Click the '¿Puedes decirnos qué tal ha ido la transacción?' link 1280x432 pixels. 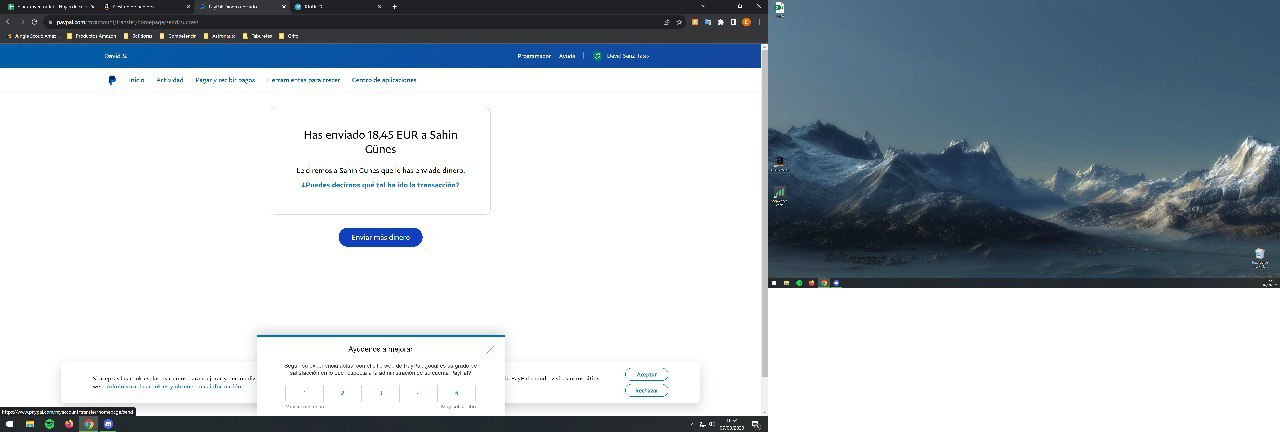pyautogui.click(x=380, y=185)
